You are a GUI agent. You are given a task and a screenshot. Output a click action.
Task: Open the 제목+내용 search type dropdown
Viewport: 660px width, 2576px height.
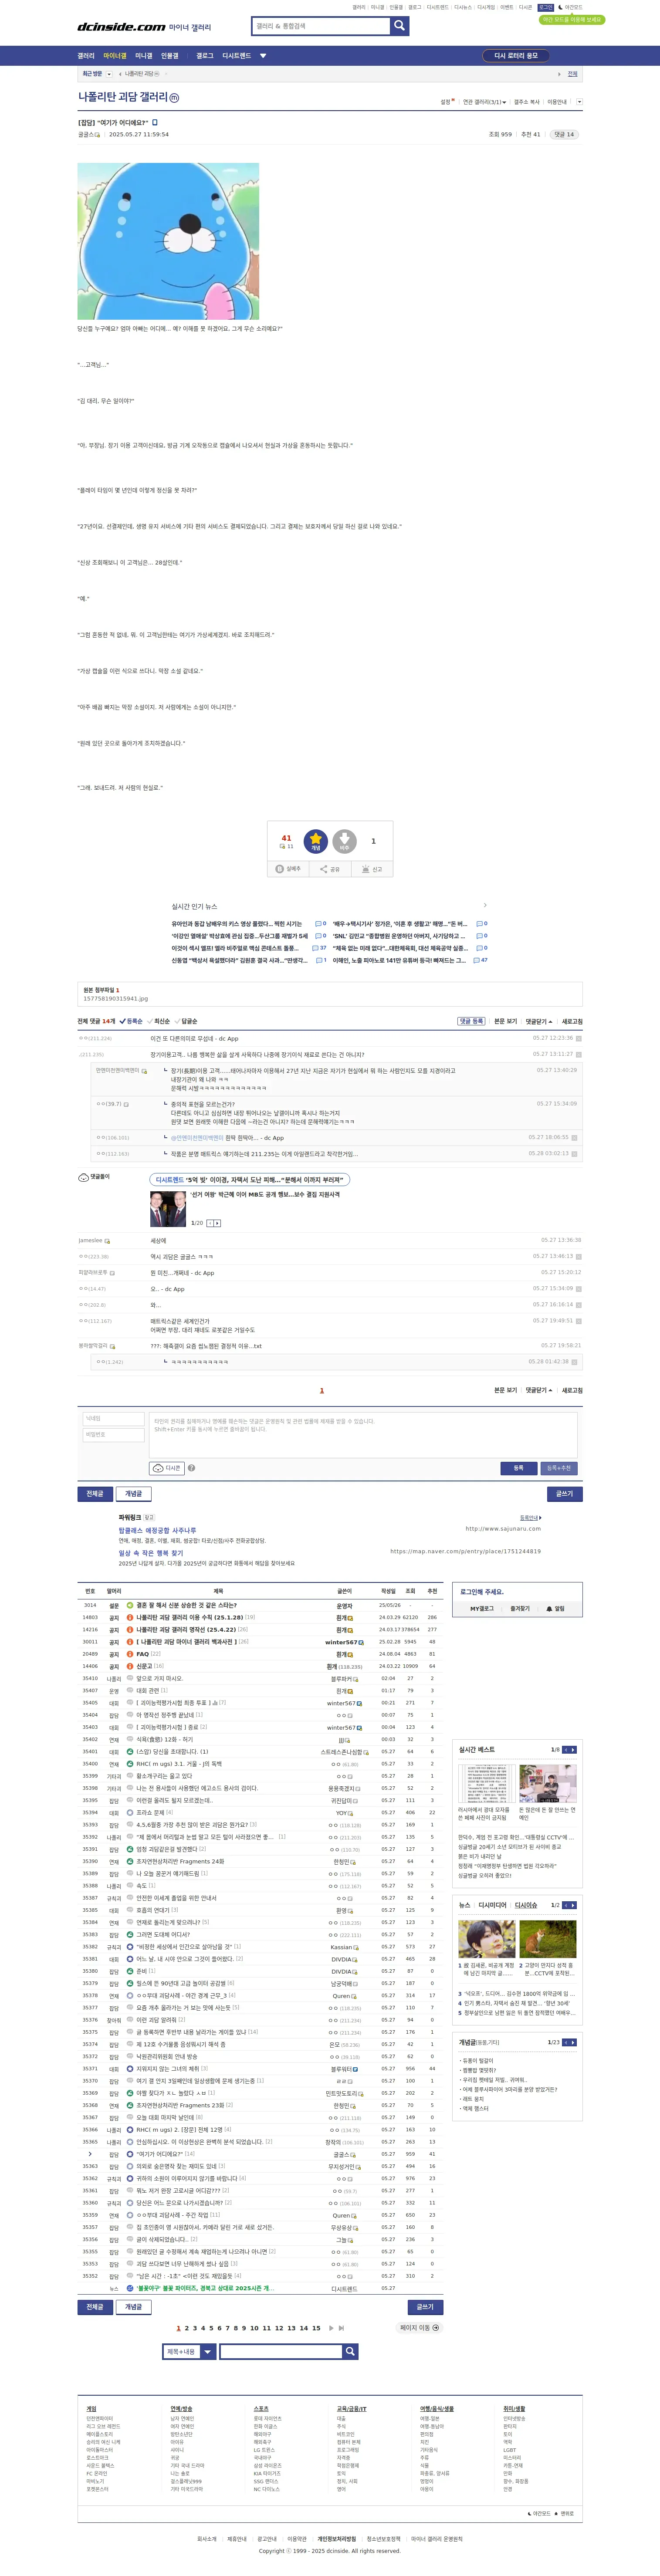click(189, 2352)
